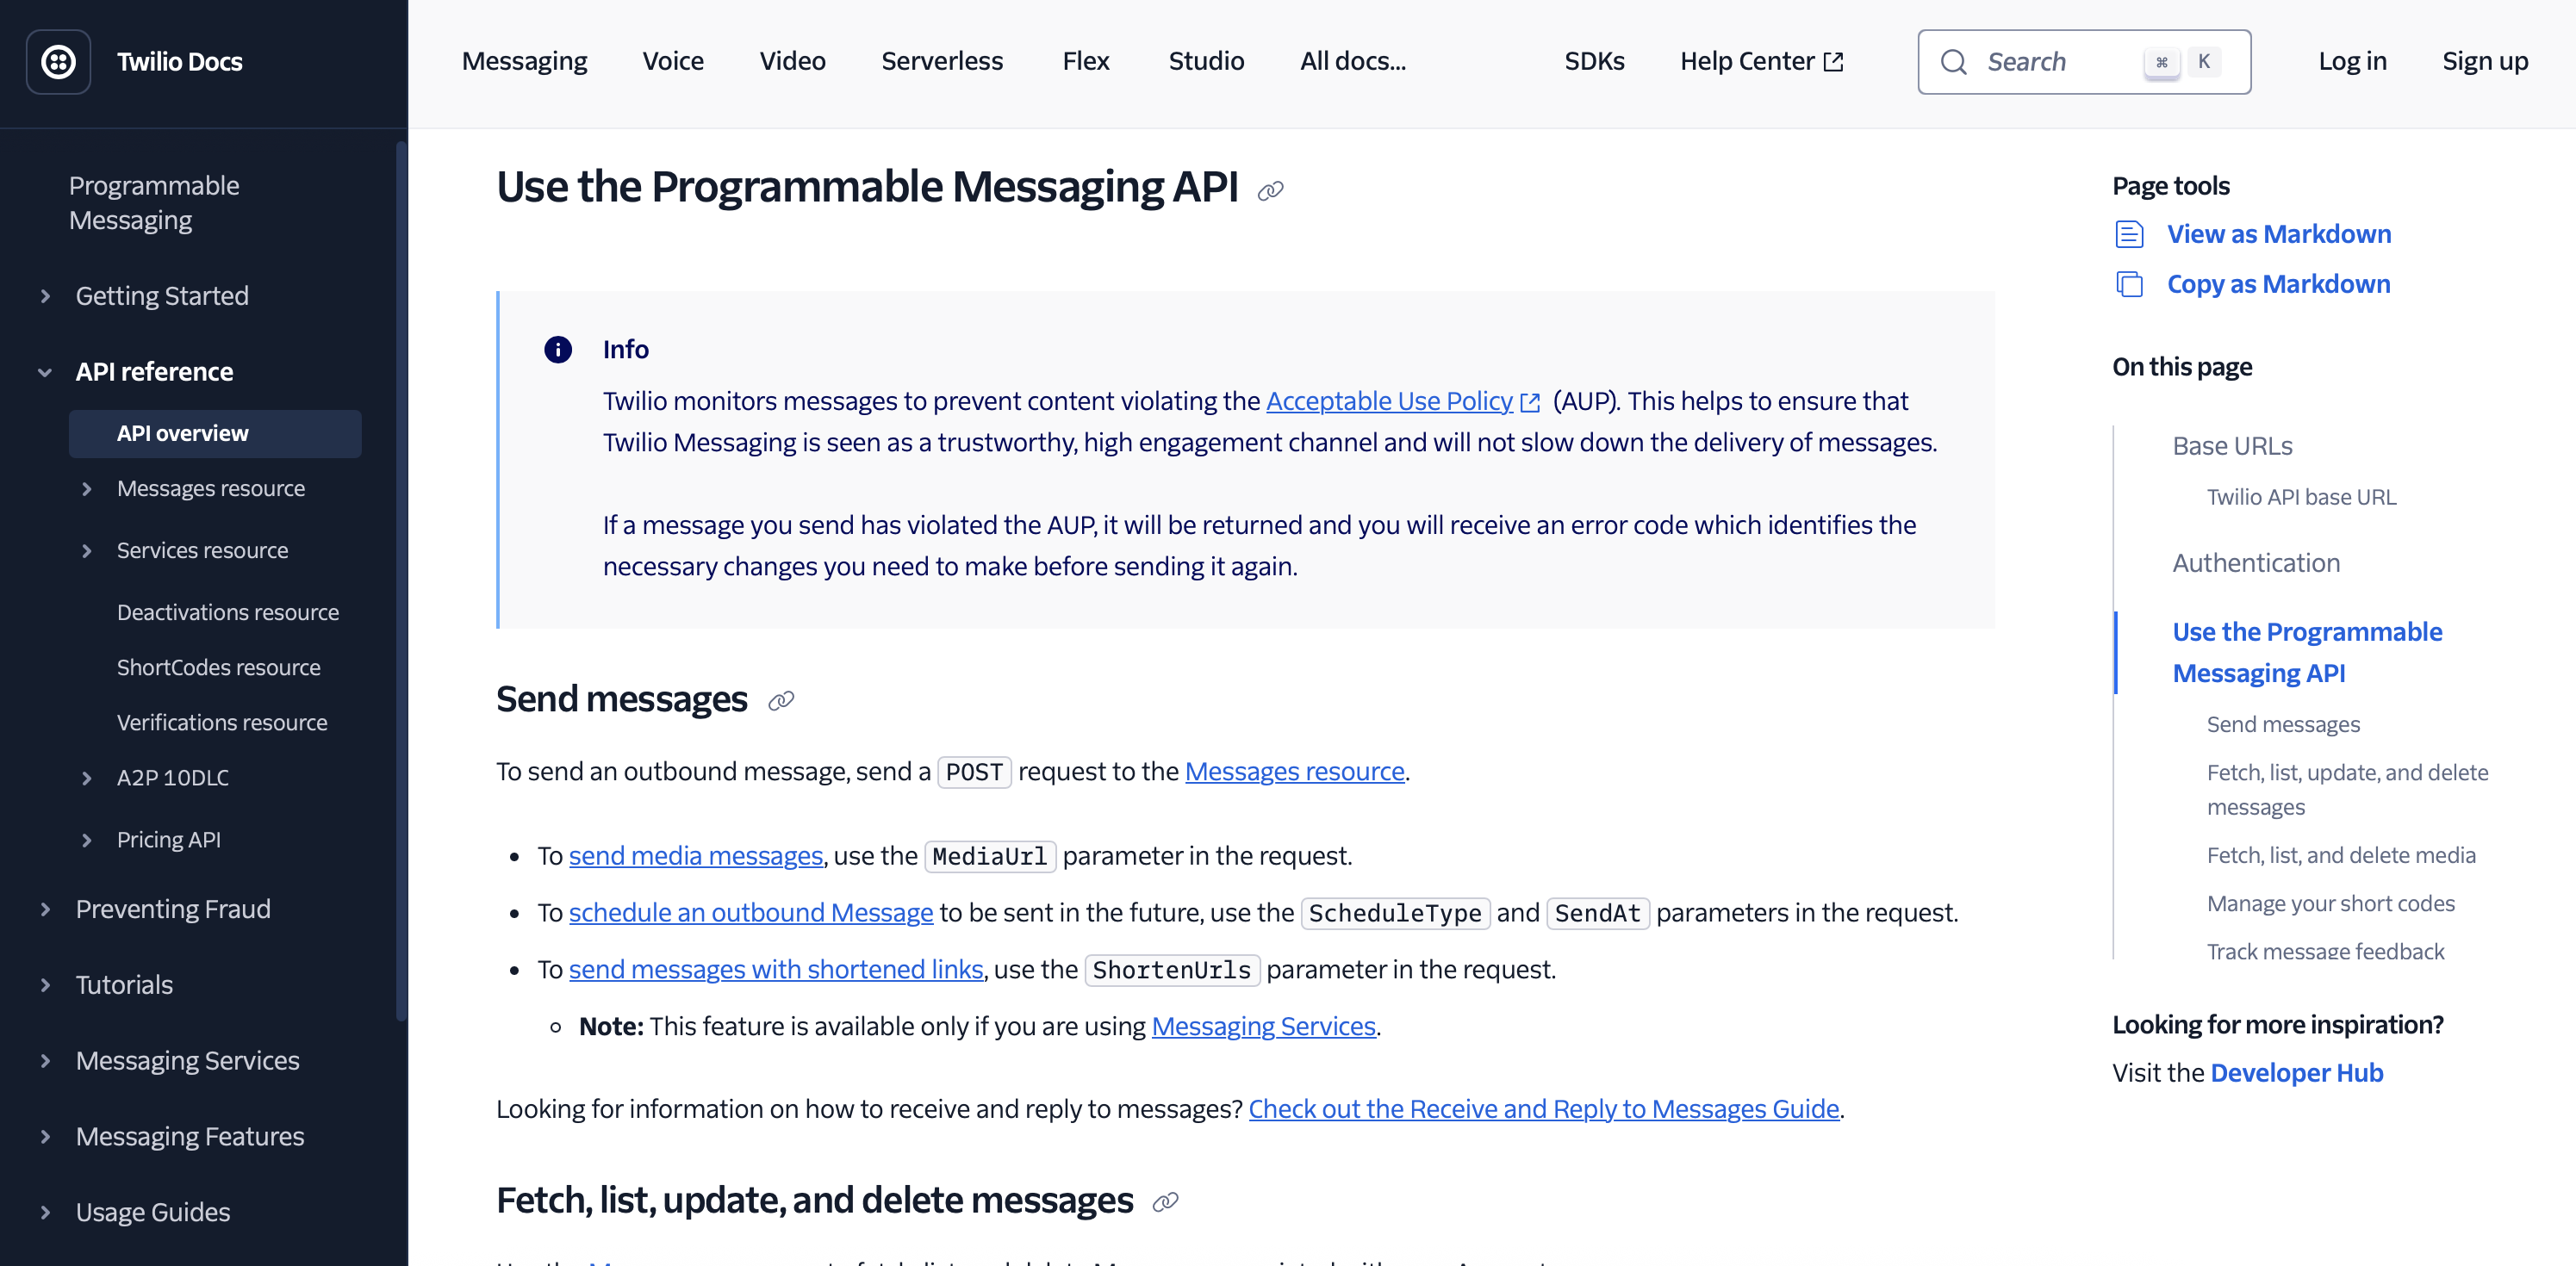Click the Copy as Markdown icon
Screen dimensions: 2576x1266
(x=2129, y=285)
